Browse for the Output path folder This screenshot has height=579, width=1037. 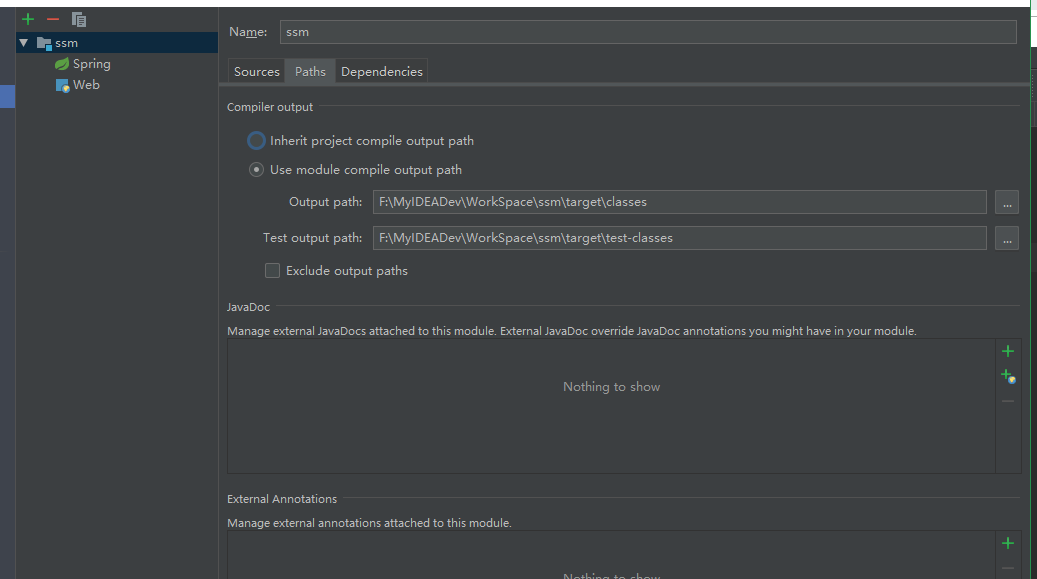click(1007, 203)
